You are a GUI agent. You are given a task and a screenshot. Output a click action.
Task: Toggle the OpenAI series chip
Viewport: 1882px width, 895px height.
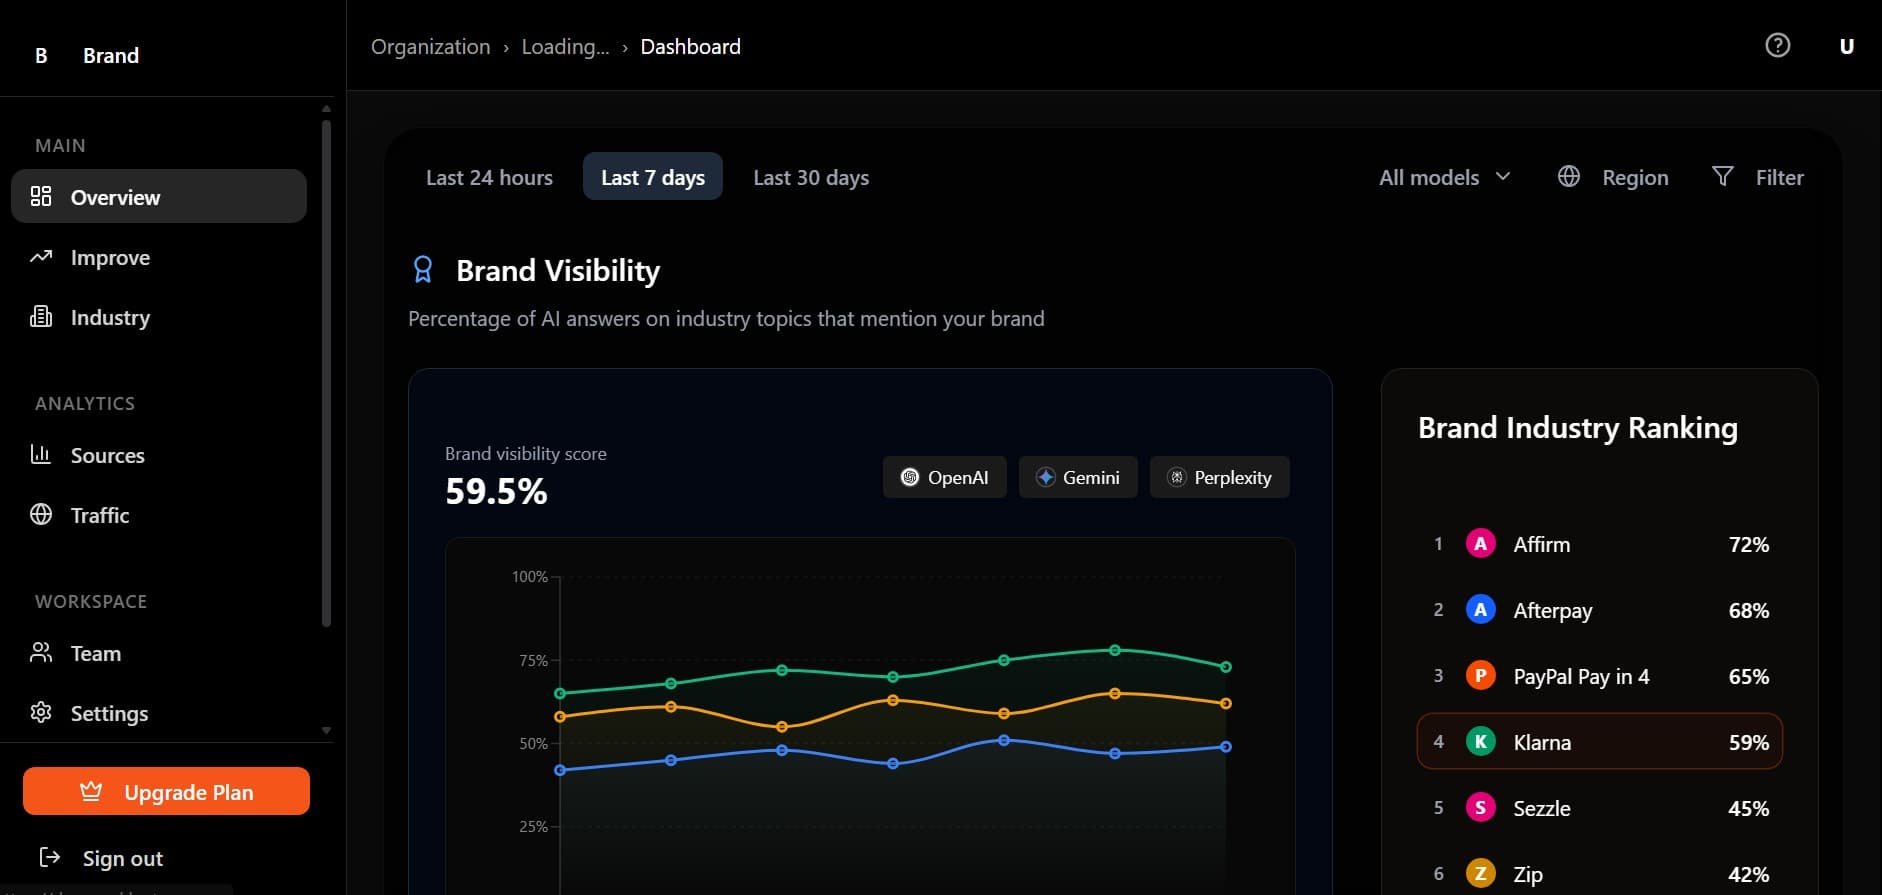pyautogui.click(x=944, y=477)
